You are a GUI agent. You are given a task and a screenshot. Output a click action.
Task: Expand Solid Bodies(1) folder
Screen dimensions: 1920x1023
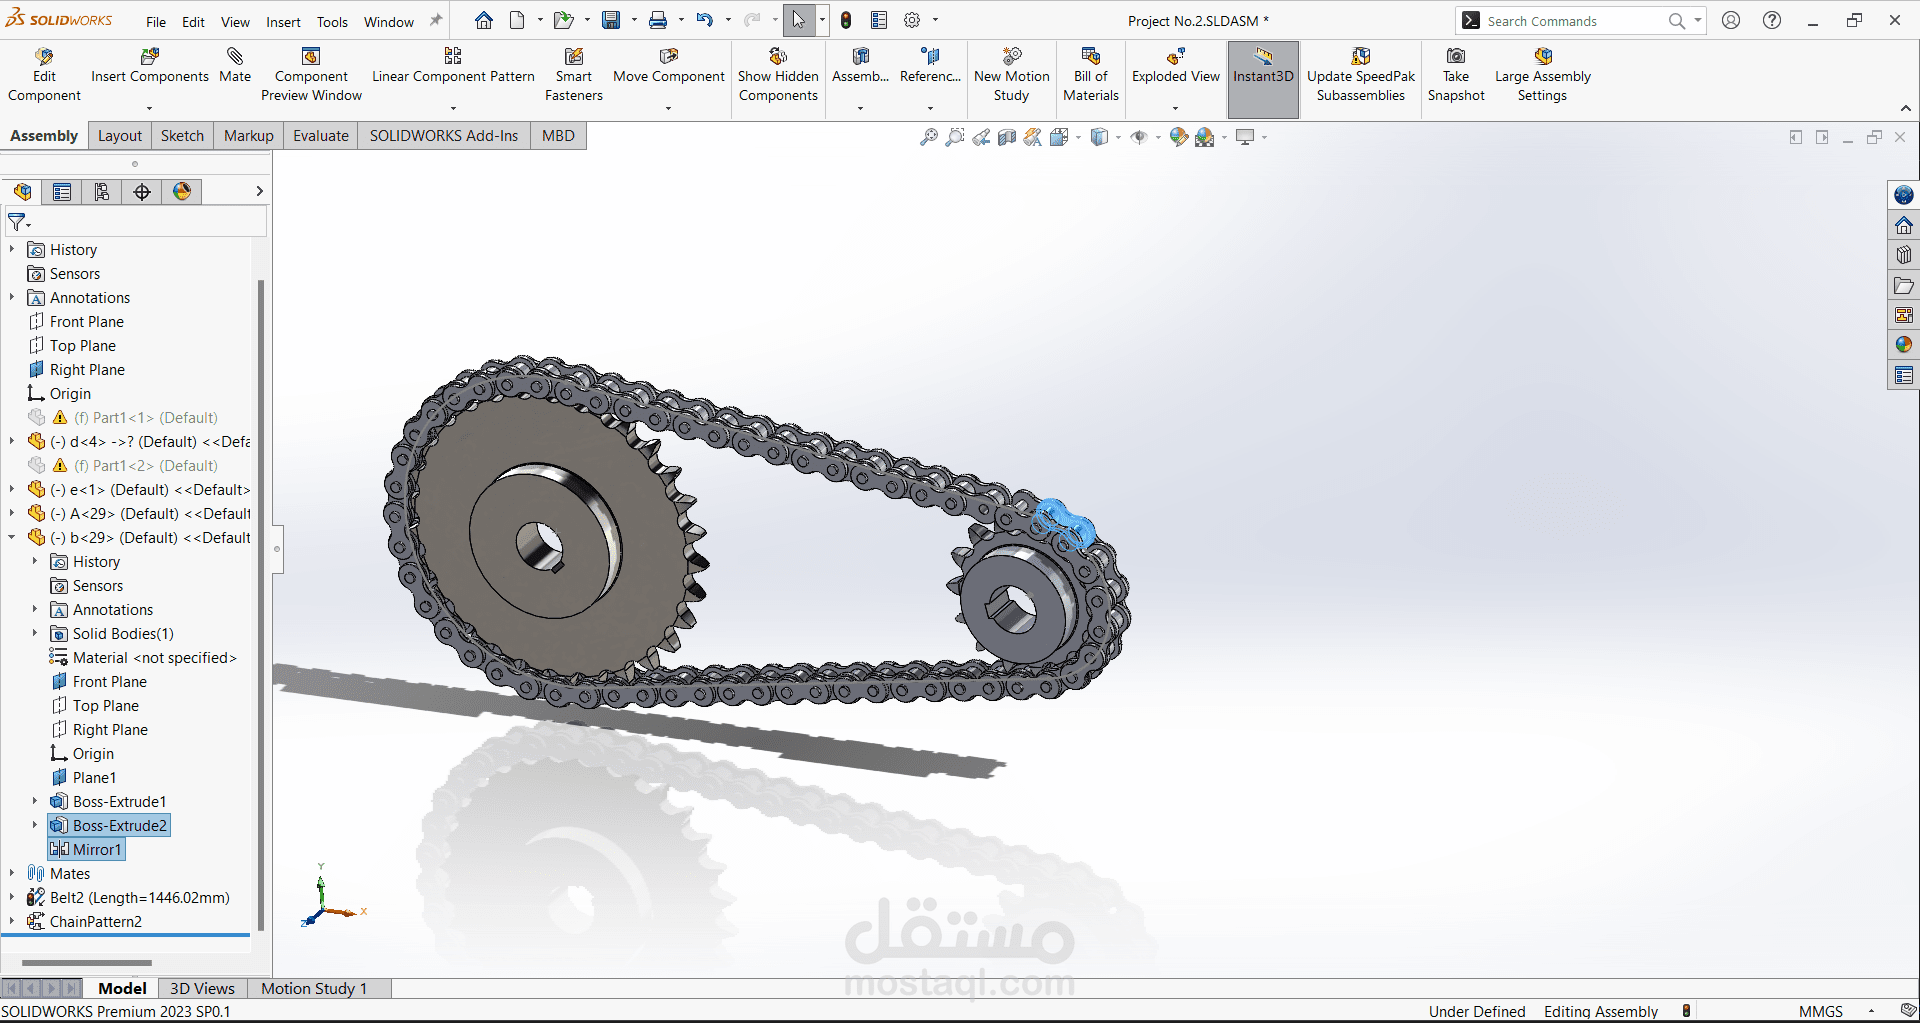[x=35, y=633]
